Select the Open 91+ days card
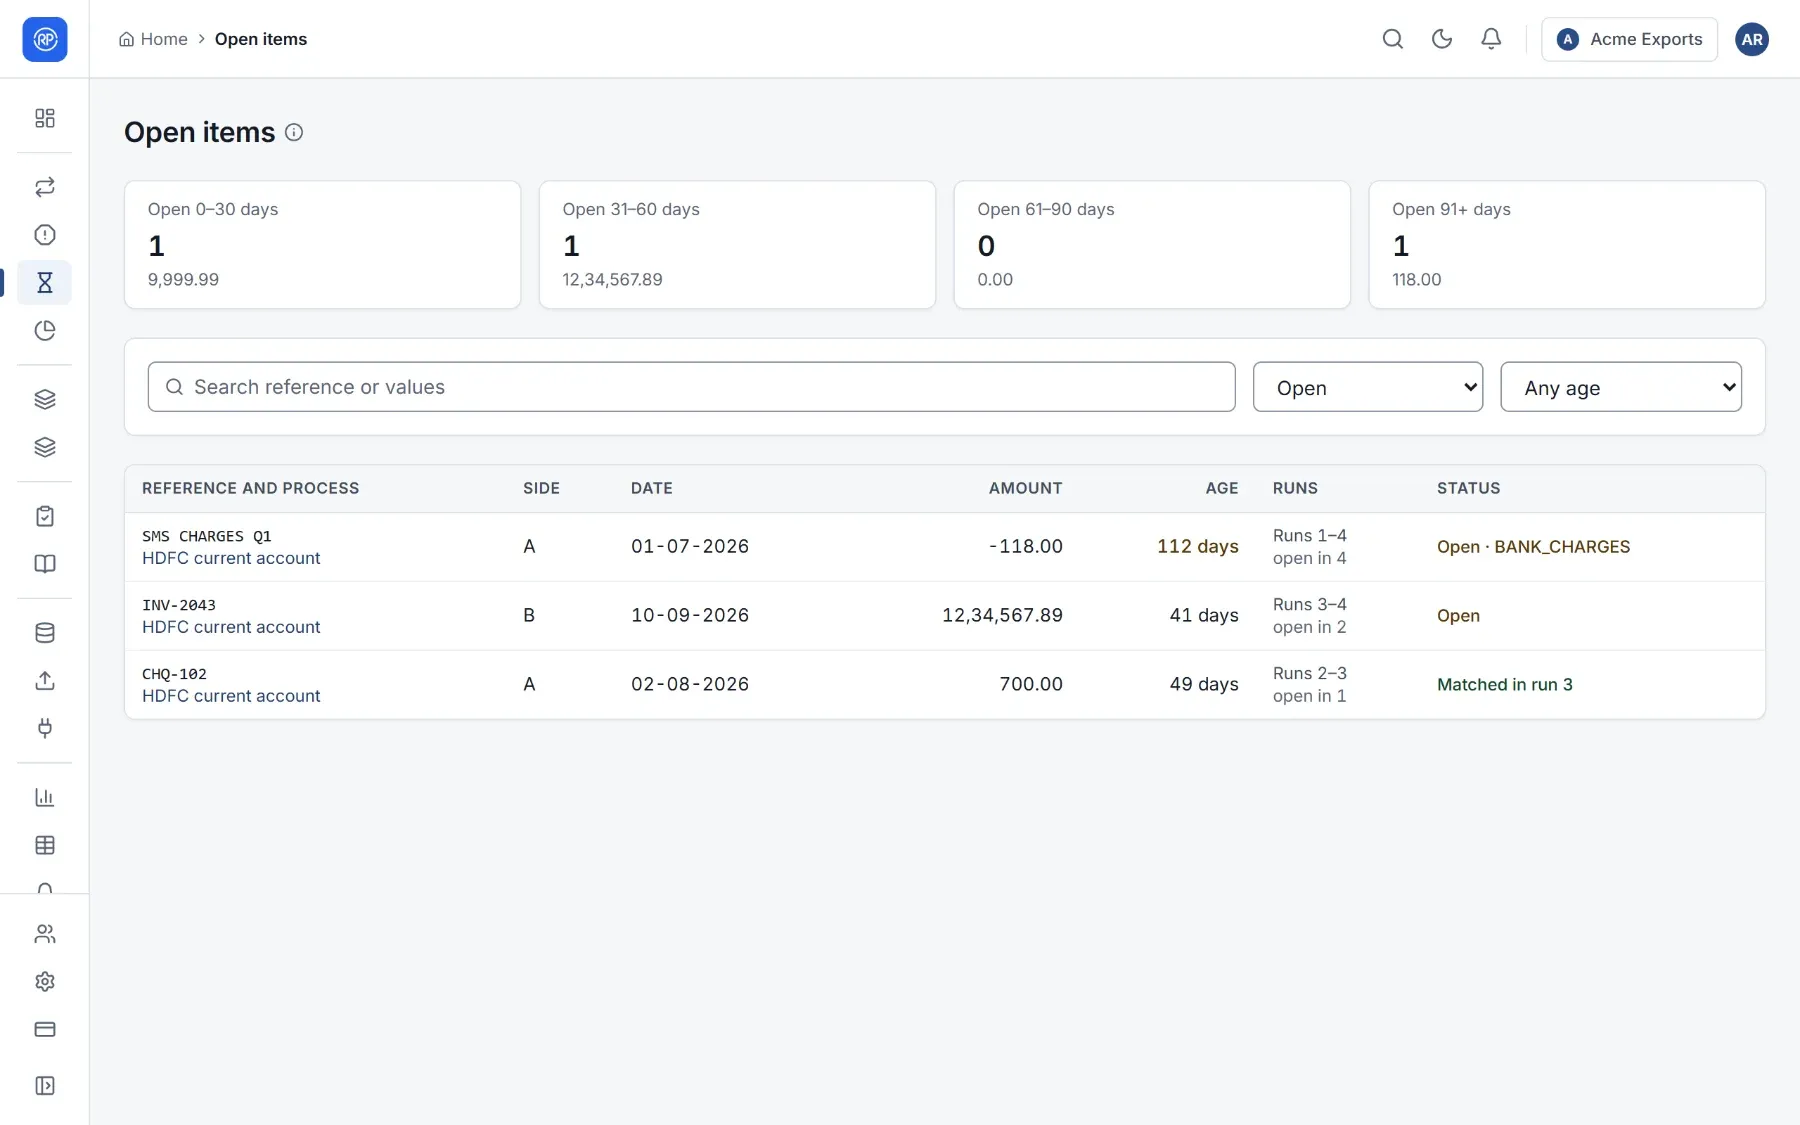Image resolution: width=1800 pixels, height=1125 pixels. coord(1567,245)
